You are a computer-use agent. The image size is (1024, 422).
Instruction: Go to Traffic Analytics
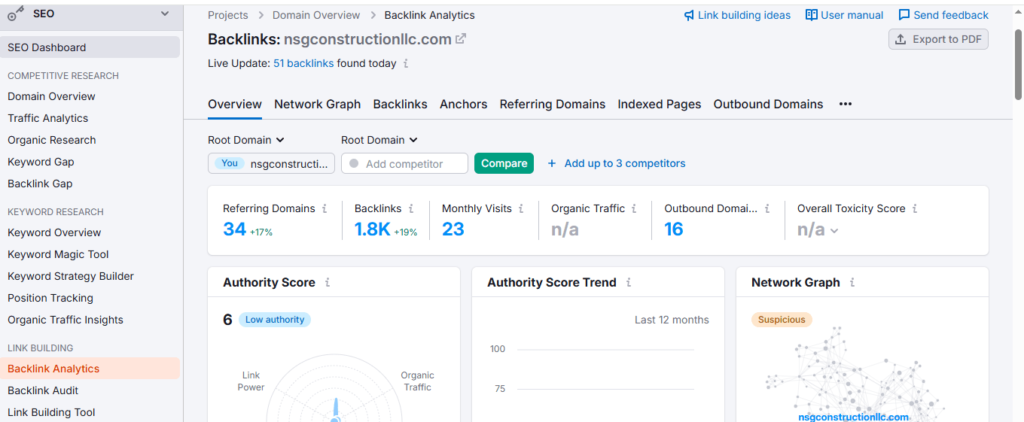48,118
